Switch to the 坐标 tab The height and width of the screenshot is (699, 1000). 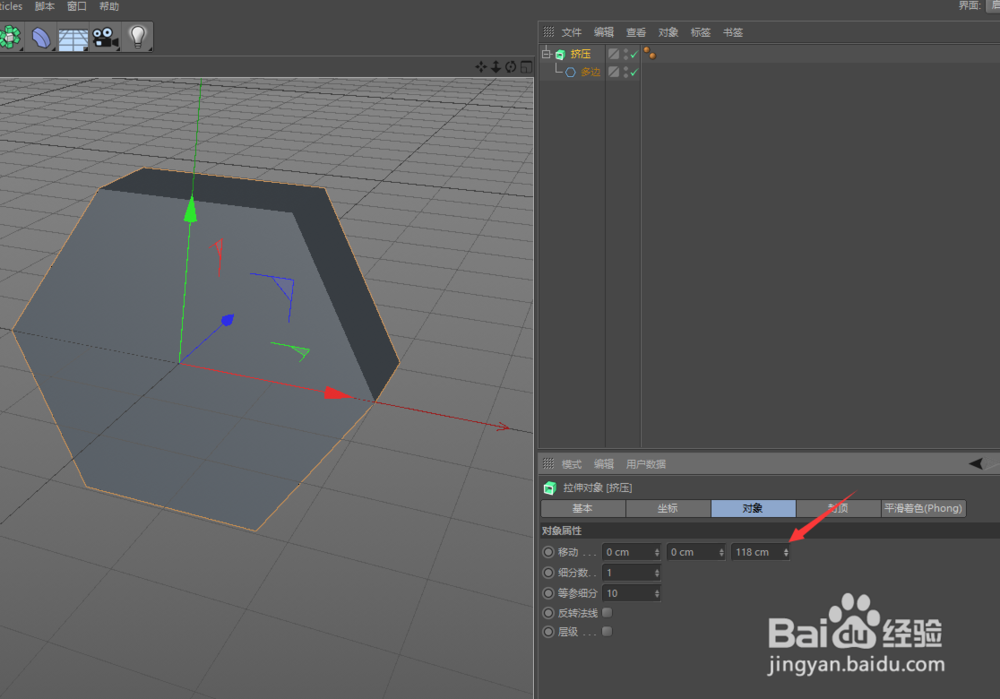(x=668, y=508)
